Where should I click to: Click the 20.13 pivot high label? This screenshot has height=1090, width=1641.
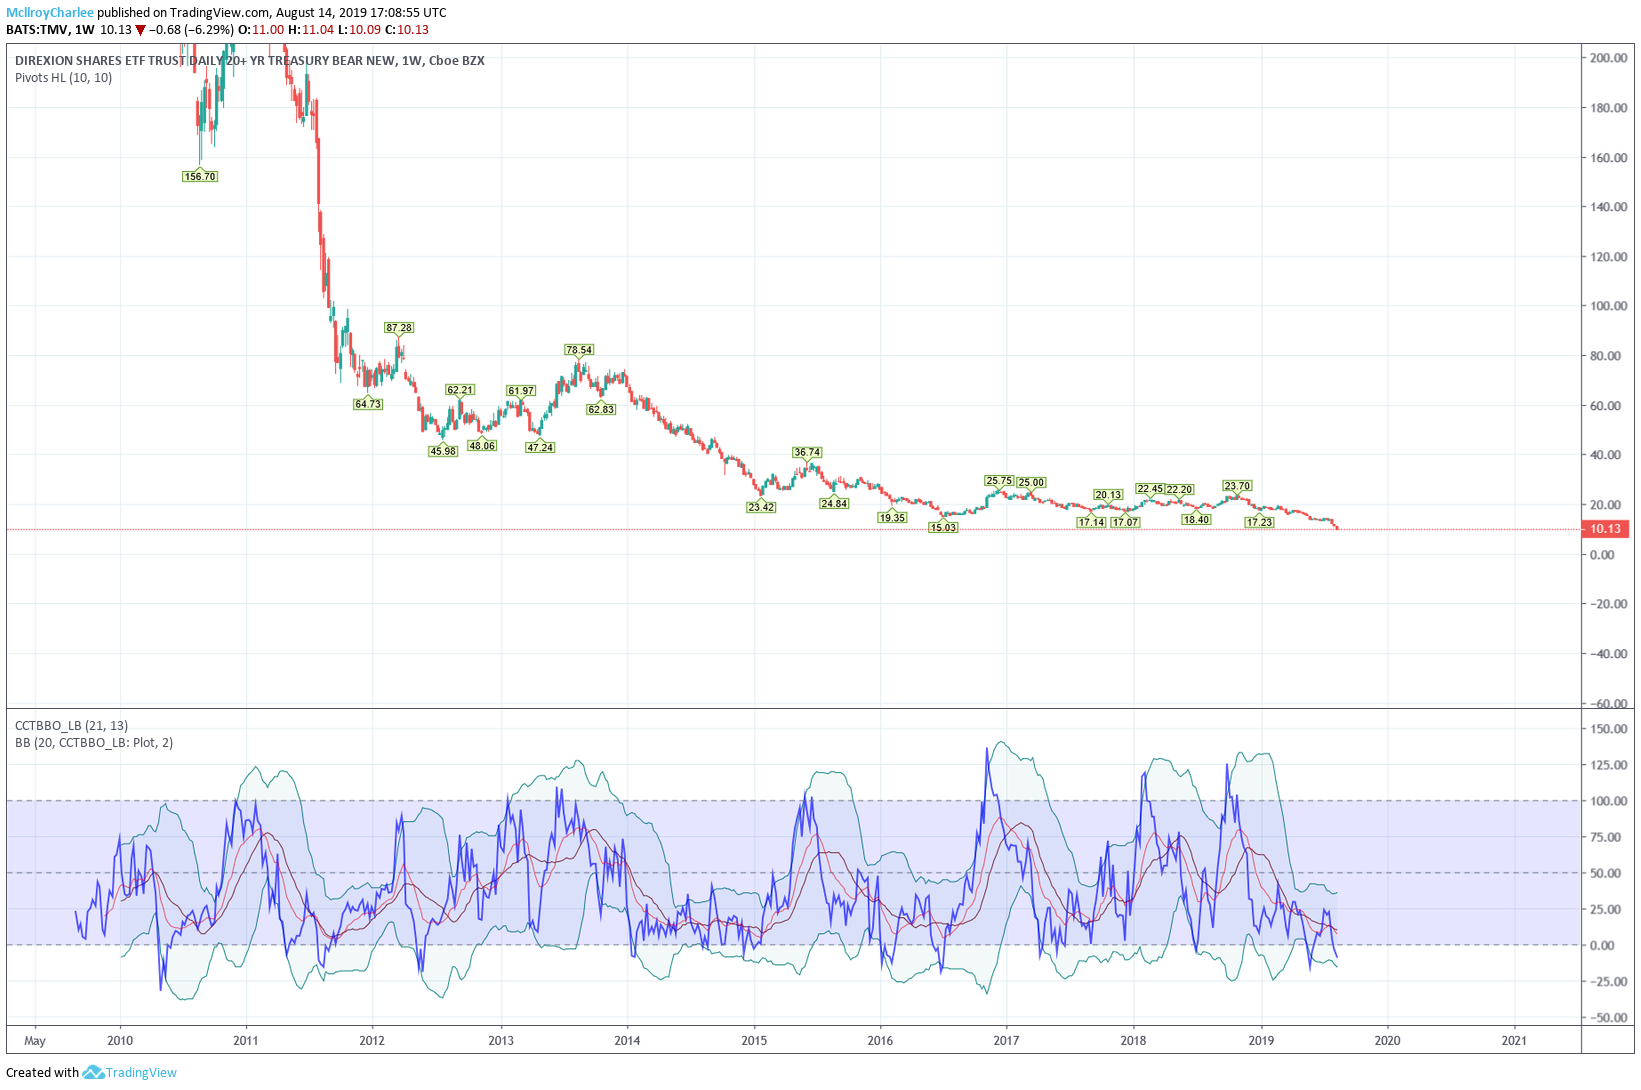1108,495
